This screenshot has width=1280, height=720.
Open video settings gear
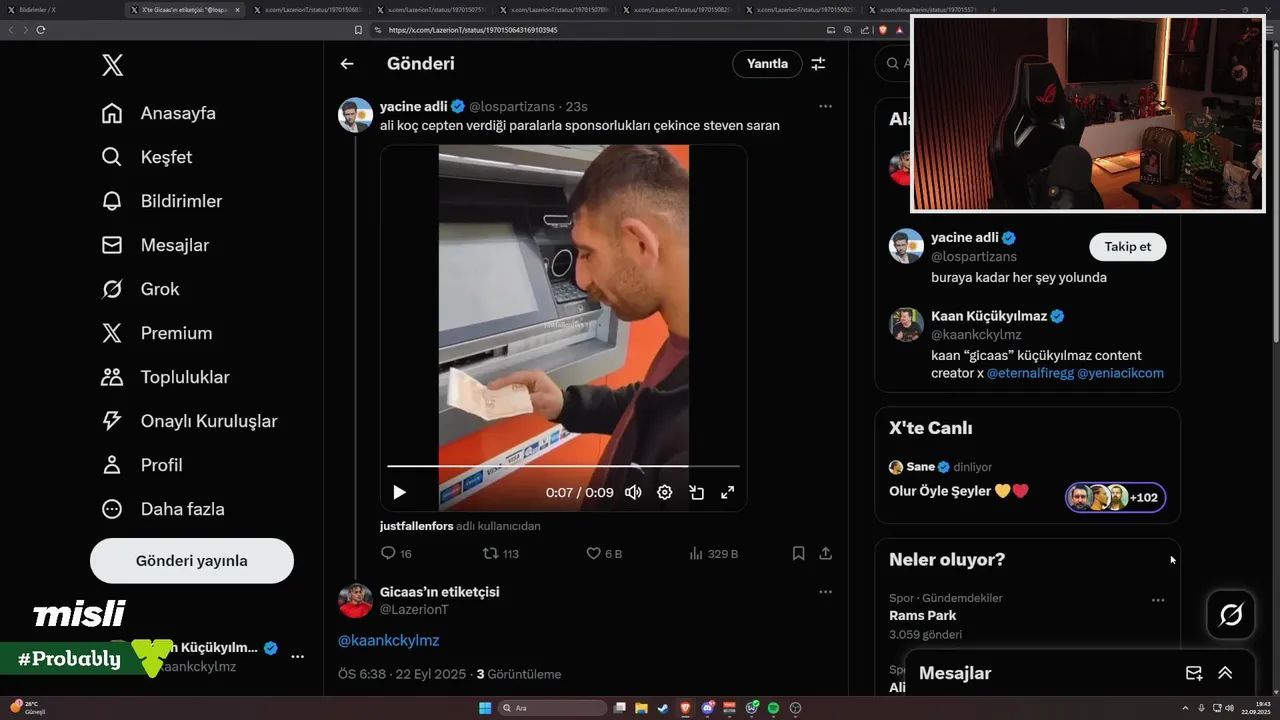(664, 492)
